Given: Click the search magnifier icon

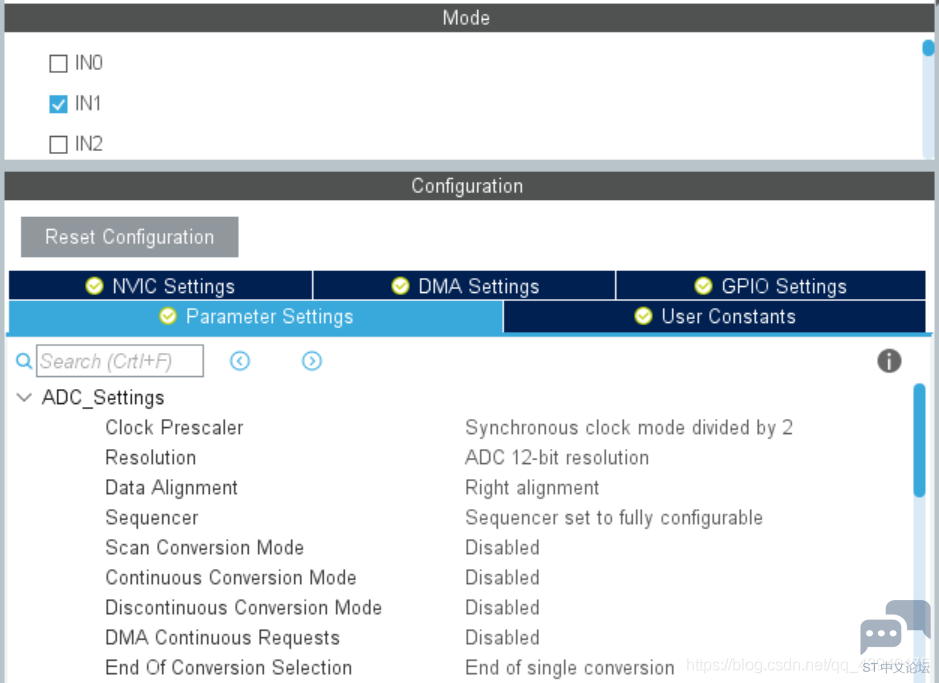Looking at the screenshot, I should pos(24,361).
